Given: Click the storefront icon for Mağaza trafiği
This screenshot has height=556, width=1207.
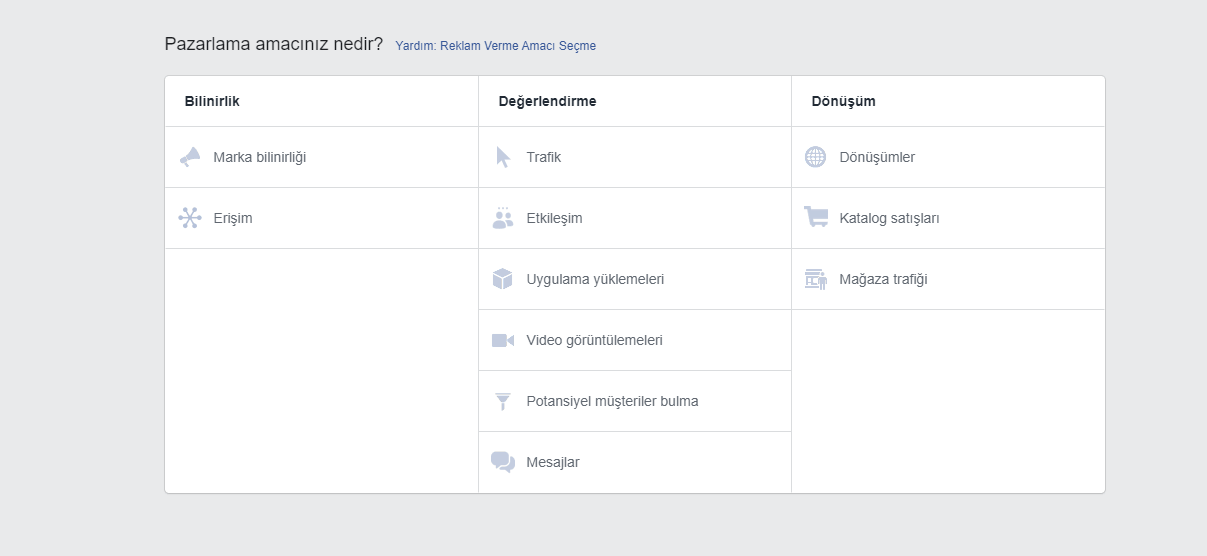Looking at the screenshot, I should point(816,279).
